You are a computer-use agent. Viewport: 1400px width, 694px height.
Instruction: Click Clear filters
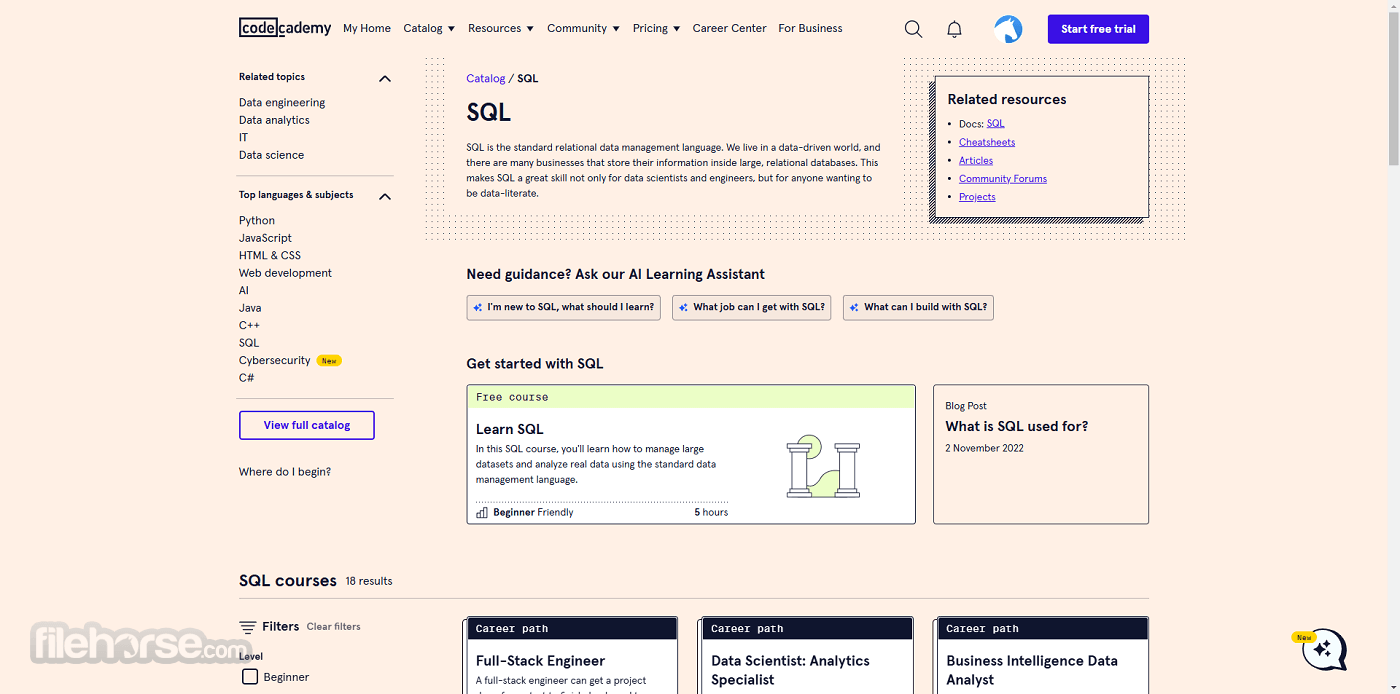(x=333, y=627)
